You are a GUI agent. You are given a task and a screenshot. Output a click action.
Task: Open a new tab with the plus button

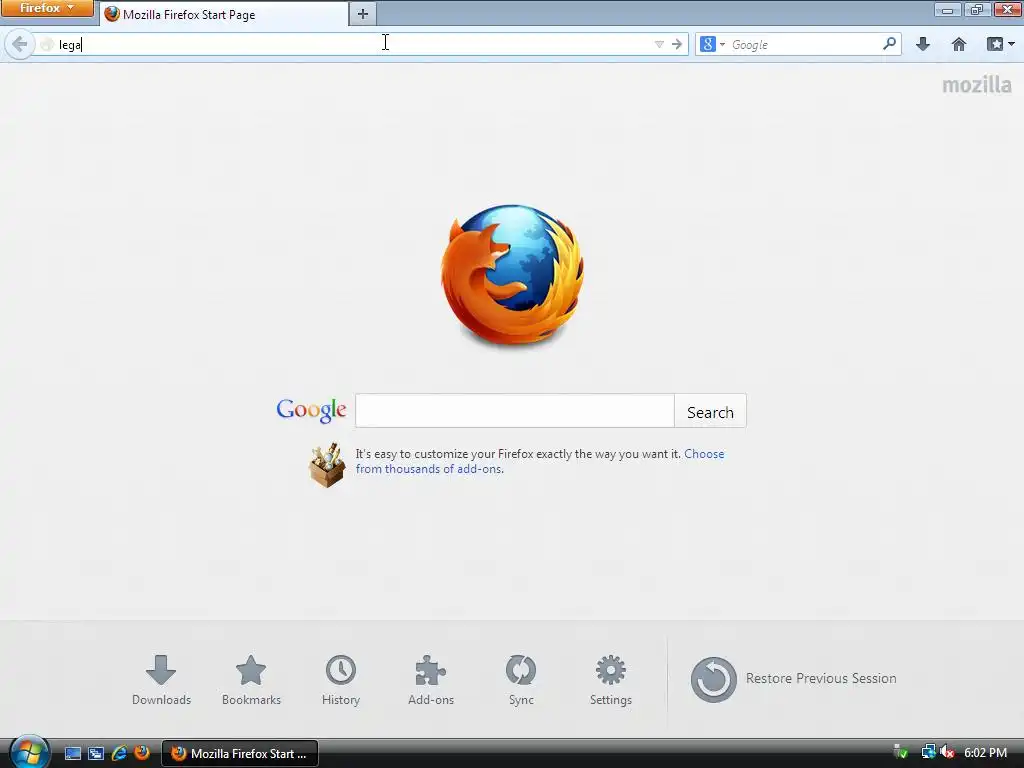tap(363, 14)
